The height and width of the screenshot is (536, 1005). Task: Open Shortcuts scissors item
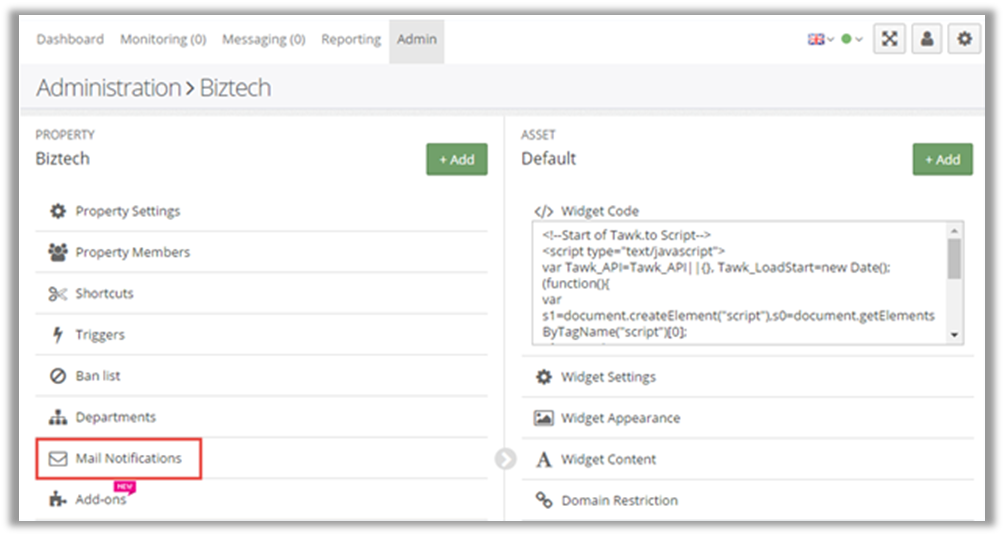coord(104,293)
